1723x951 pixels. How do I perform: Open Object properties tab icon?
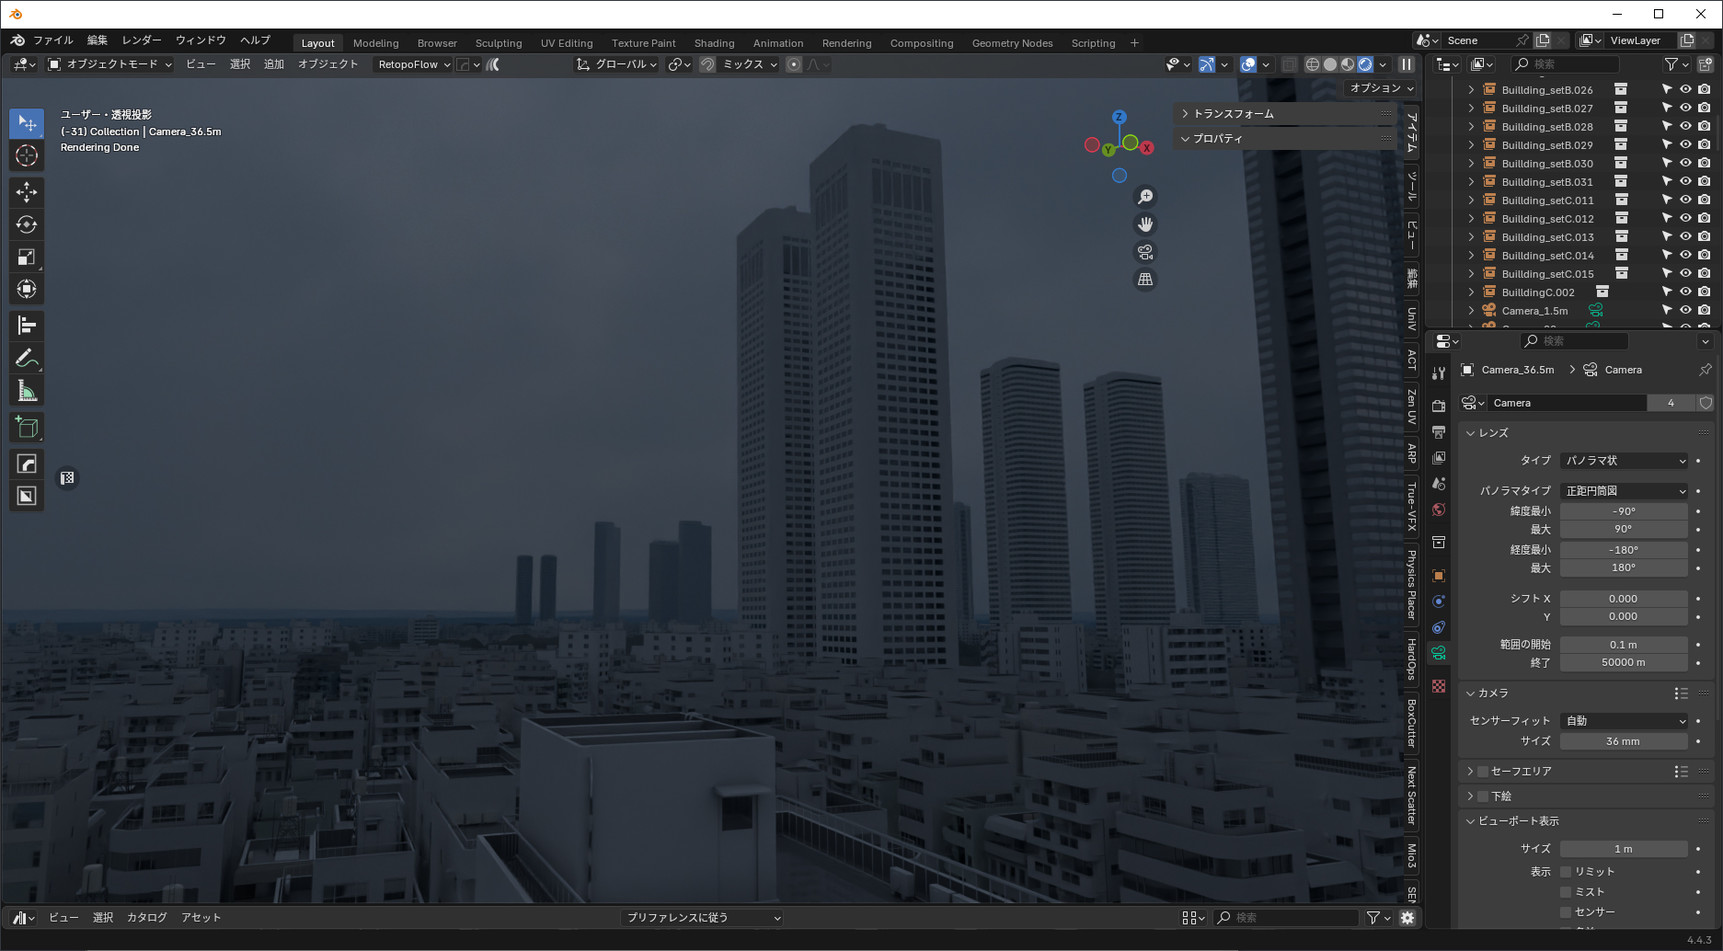1438,576
